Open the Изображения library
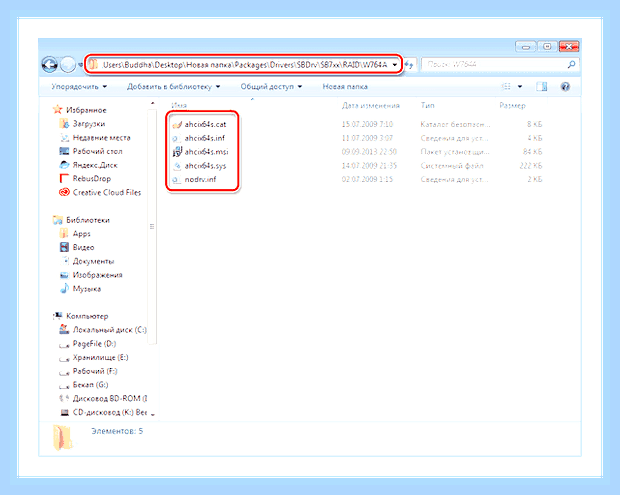The image size is (620, 495). [x=97, y=275]
